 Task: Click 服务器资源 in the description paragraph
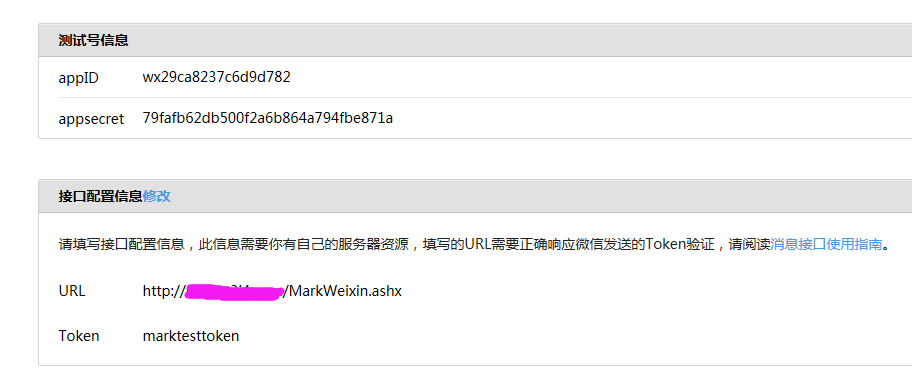tap(372, 244)
